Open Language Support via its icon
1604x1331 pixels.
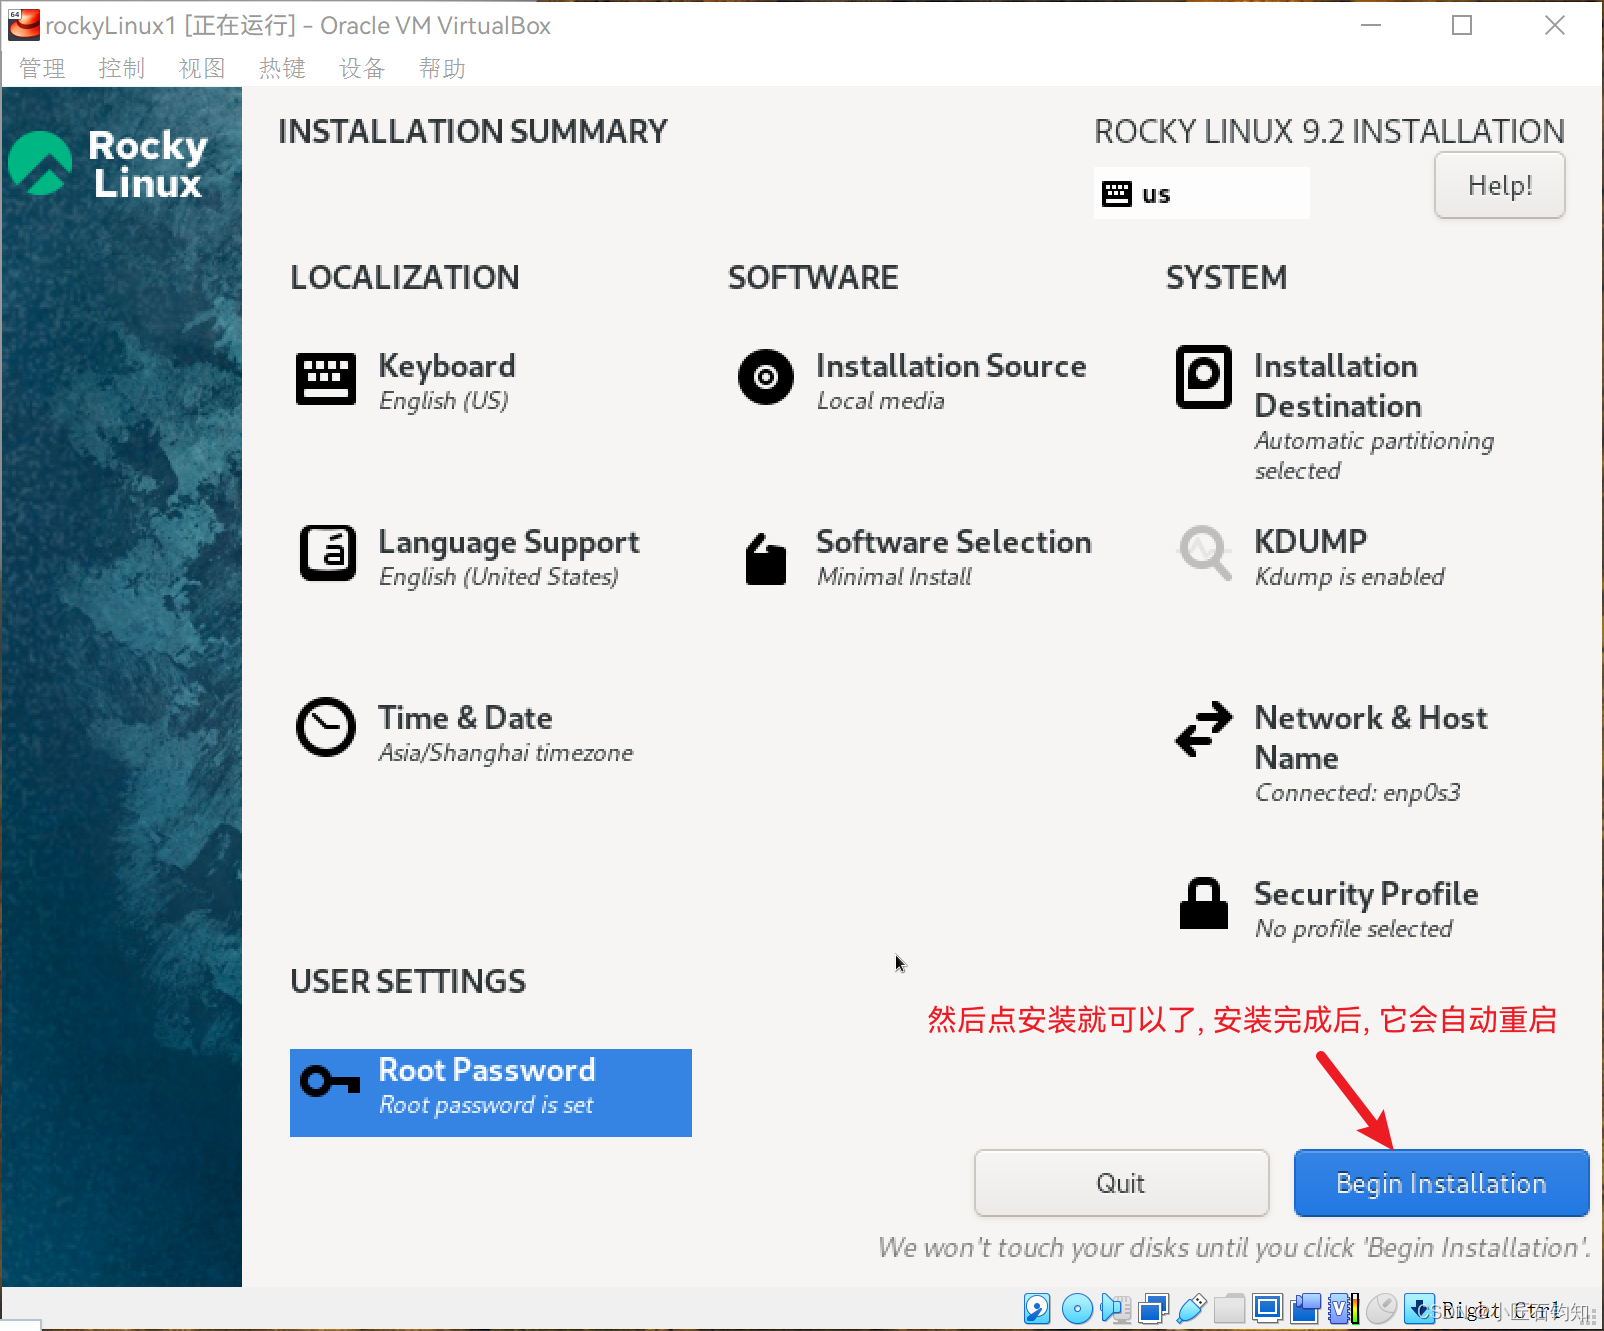point(327,553)
